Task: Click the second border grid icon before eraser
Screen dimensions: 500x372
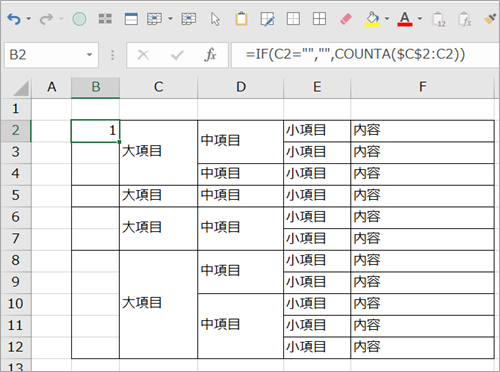Action: (x=319, y=19)
